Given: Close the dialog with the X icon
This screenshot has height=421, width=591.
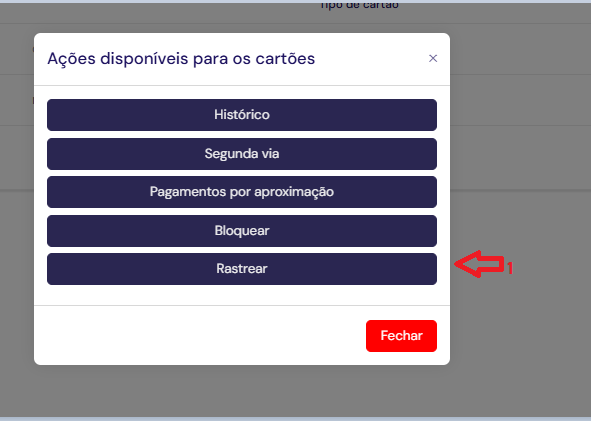Looking at the screenshot, I should [x=433, y=58].
